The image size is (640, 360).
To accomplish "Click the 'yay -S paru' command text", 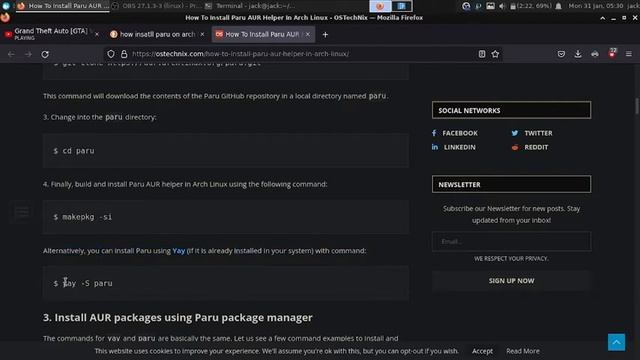I will 87,283.
